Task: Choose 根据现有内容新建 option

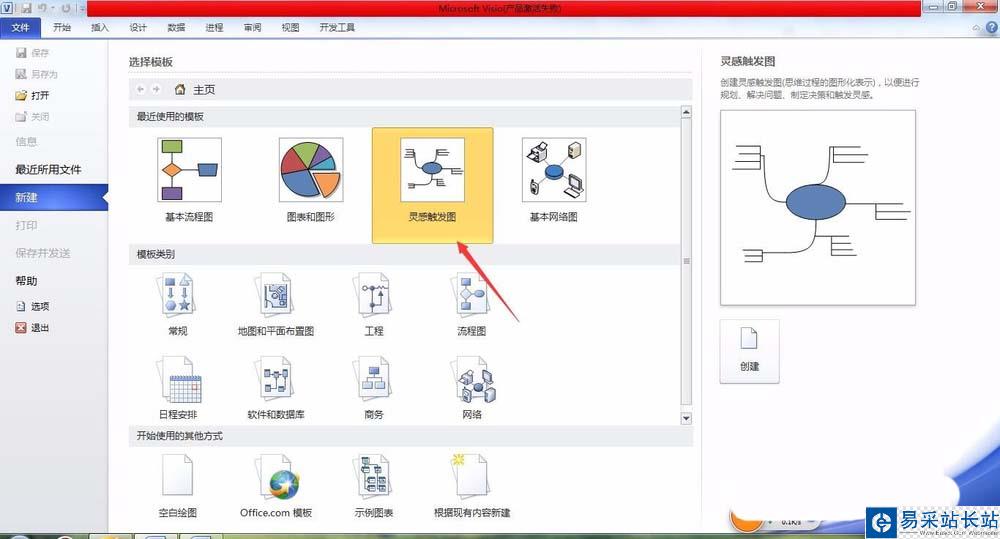Action: tap(471, 475)
